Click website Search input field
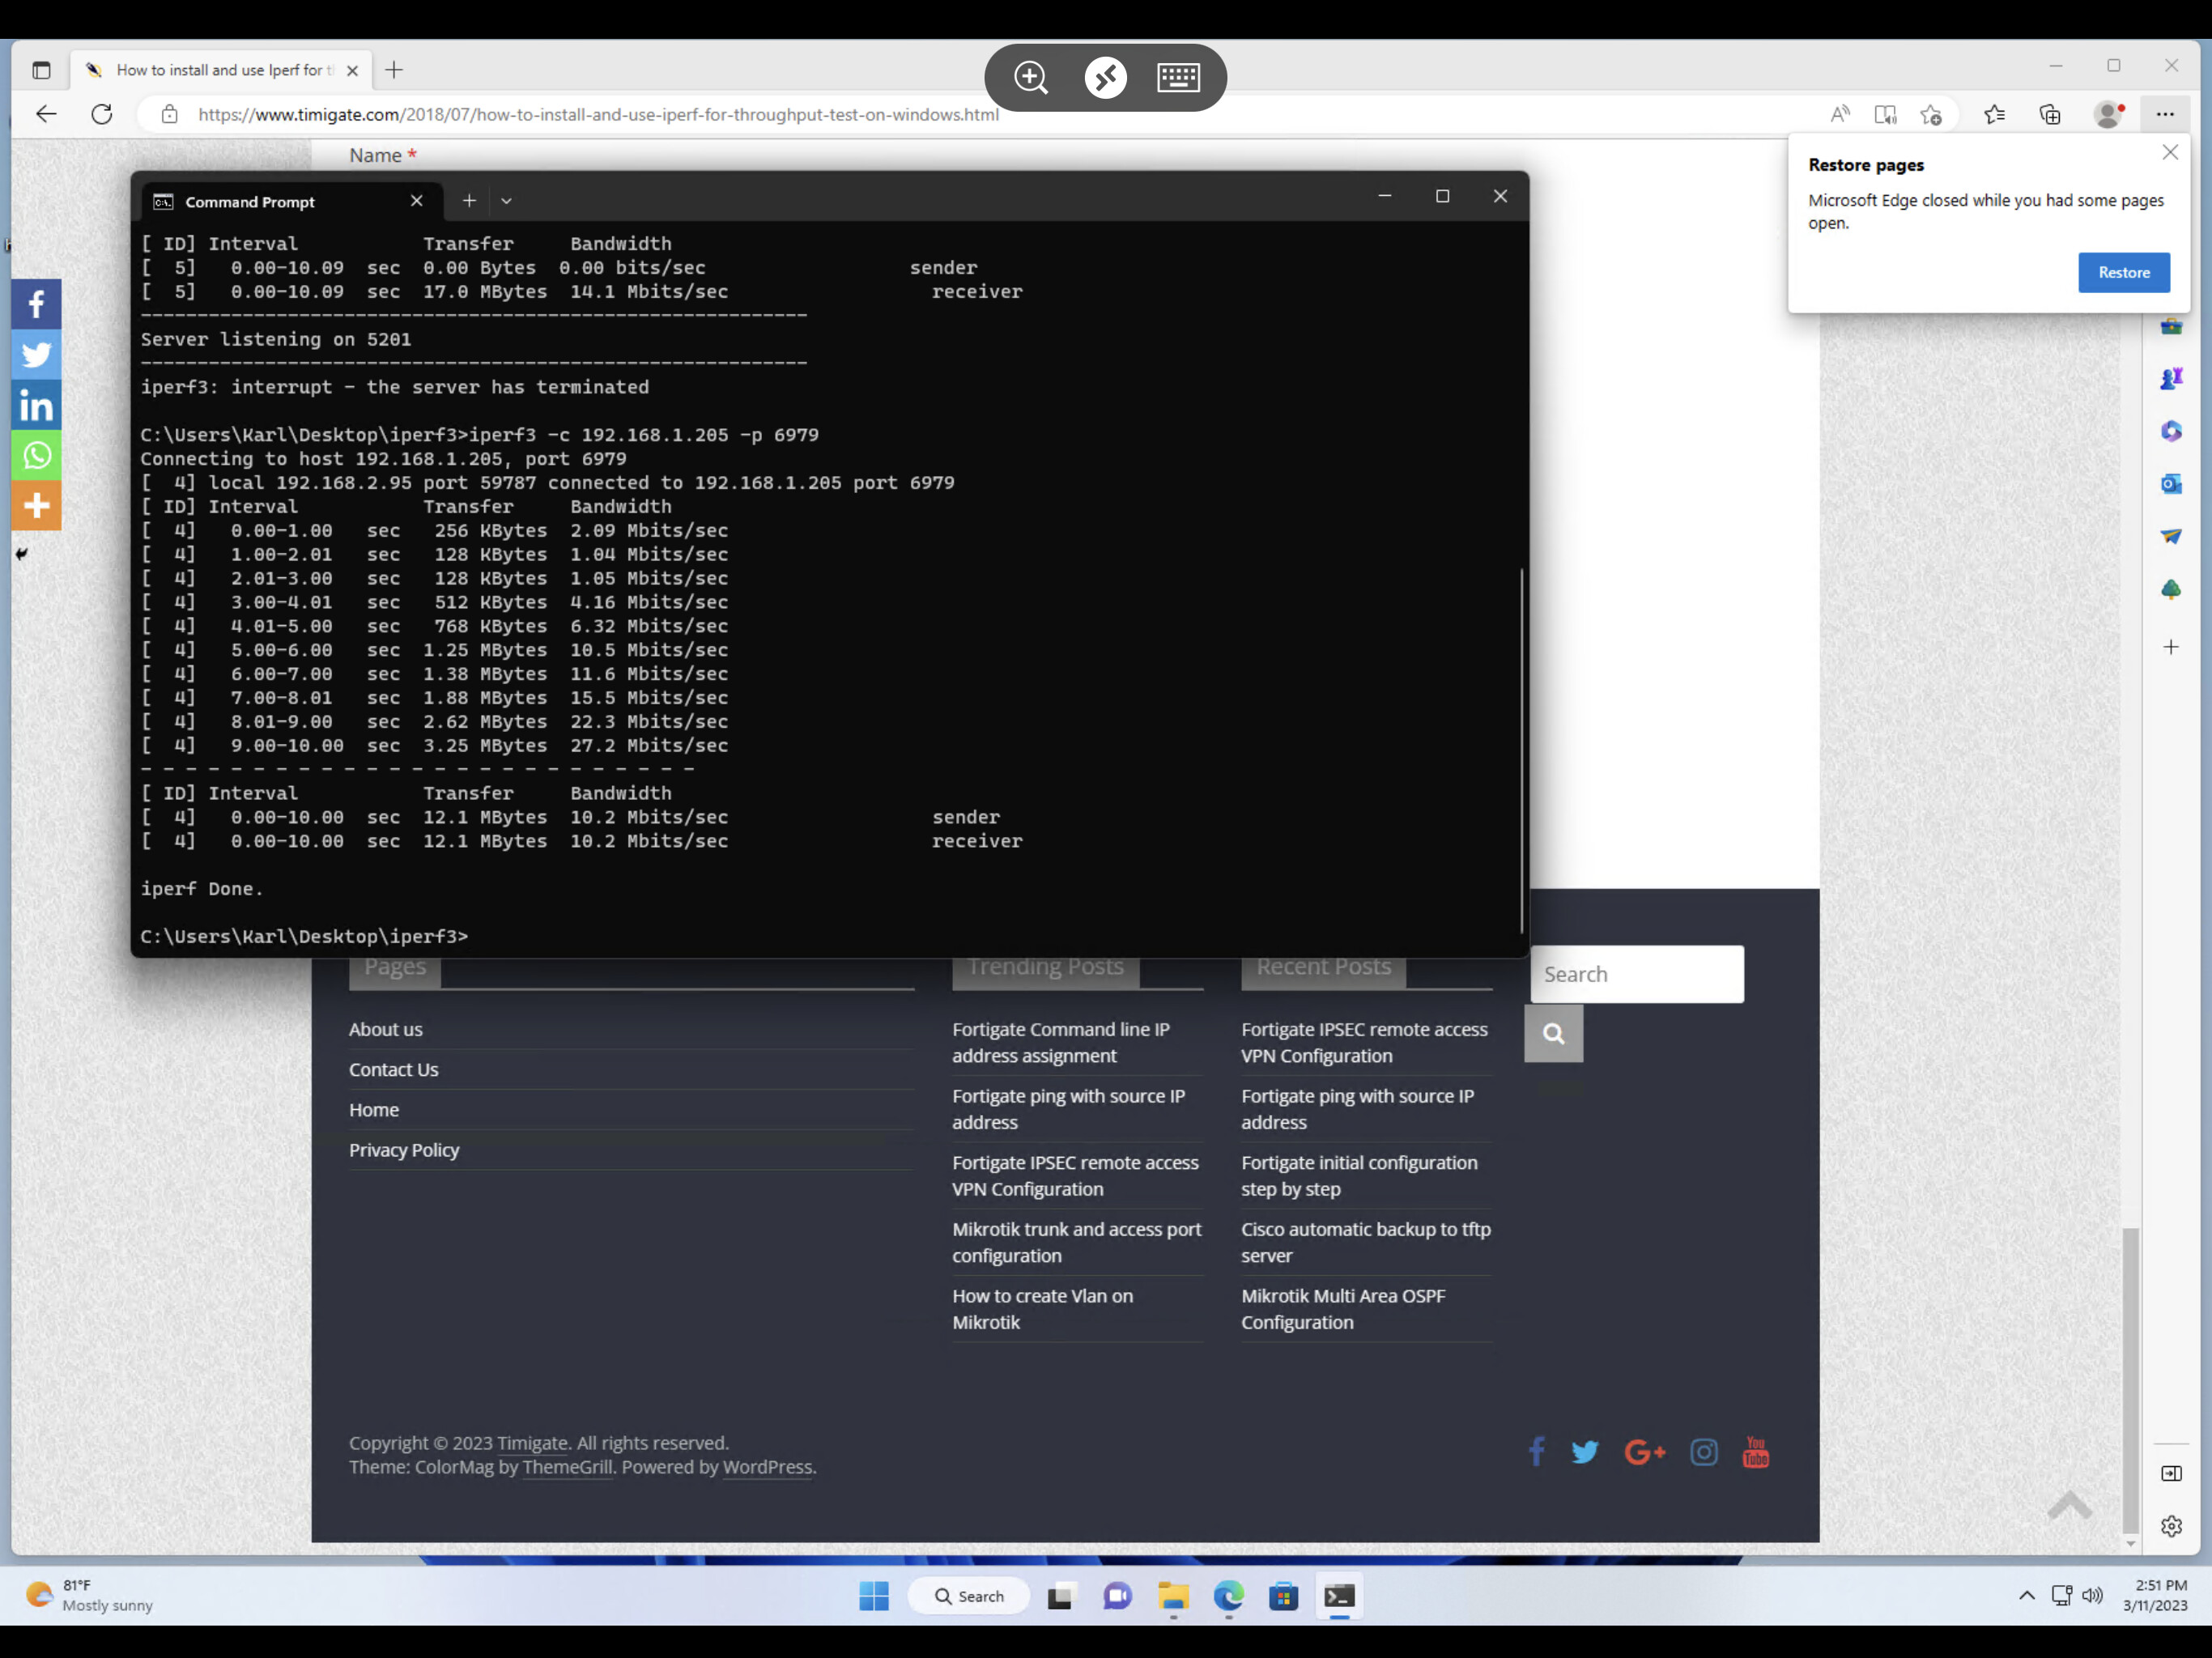 coord(1636,974)
